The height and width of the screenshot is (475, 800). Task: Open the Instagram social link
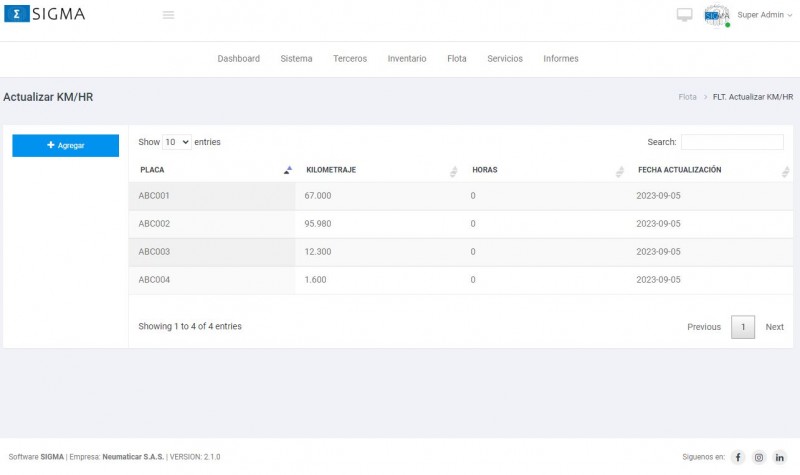759,457
